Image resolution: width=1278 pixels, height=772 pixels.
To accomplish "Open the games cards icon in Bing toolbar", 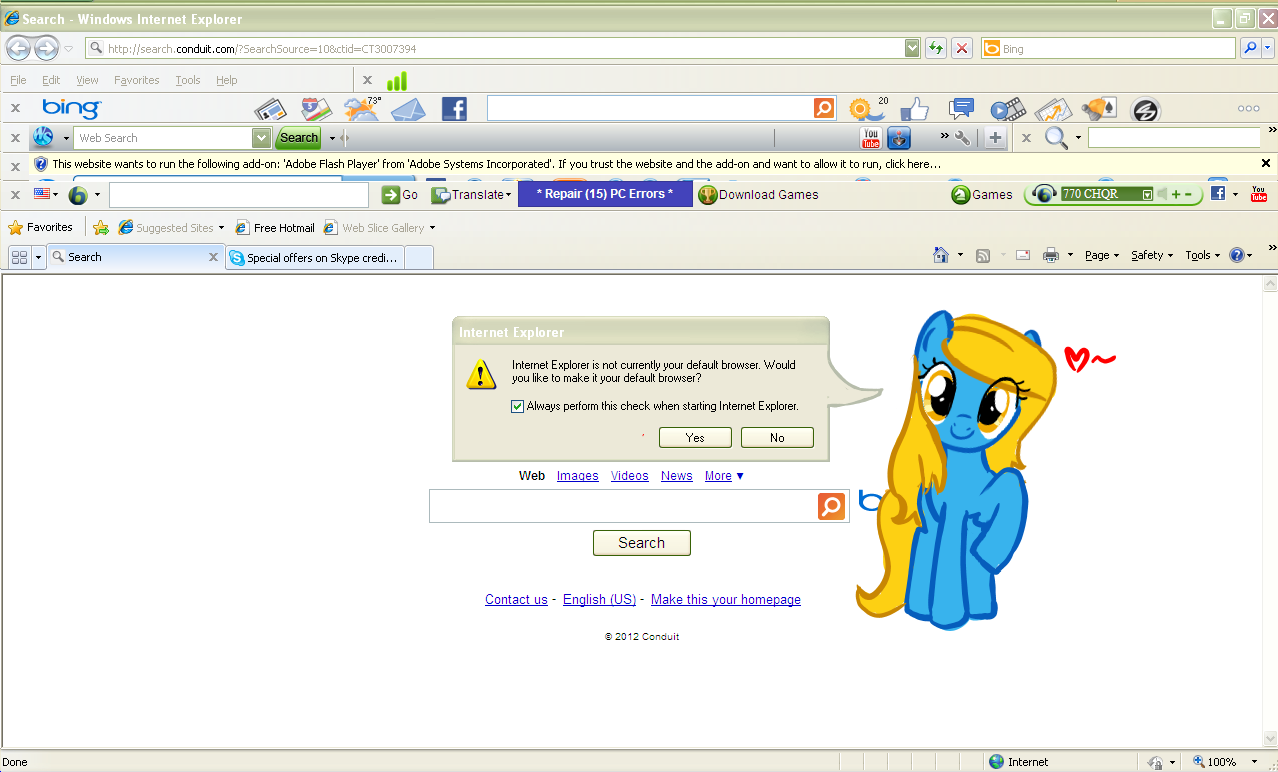I will (1099, 109).
